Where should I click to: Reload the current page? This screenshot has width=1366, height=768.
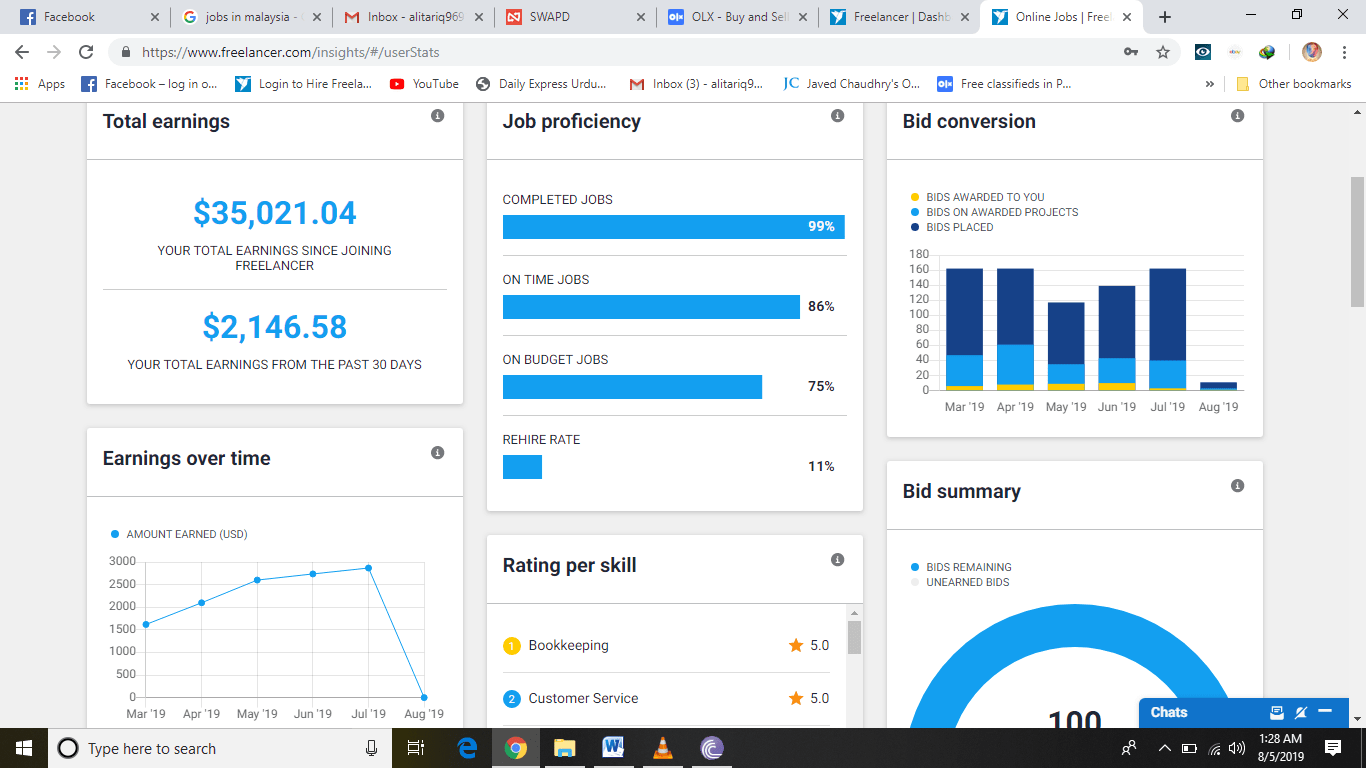pos(86,52)
